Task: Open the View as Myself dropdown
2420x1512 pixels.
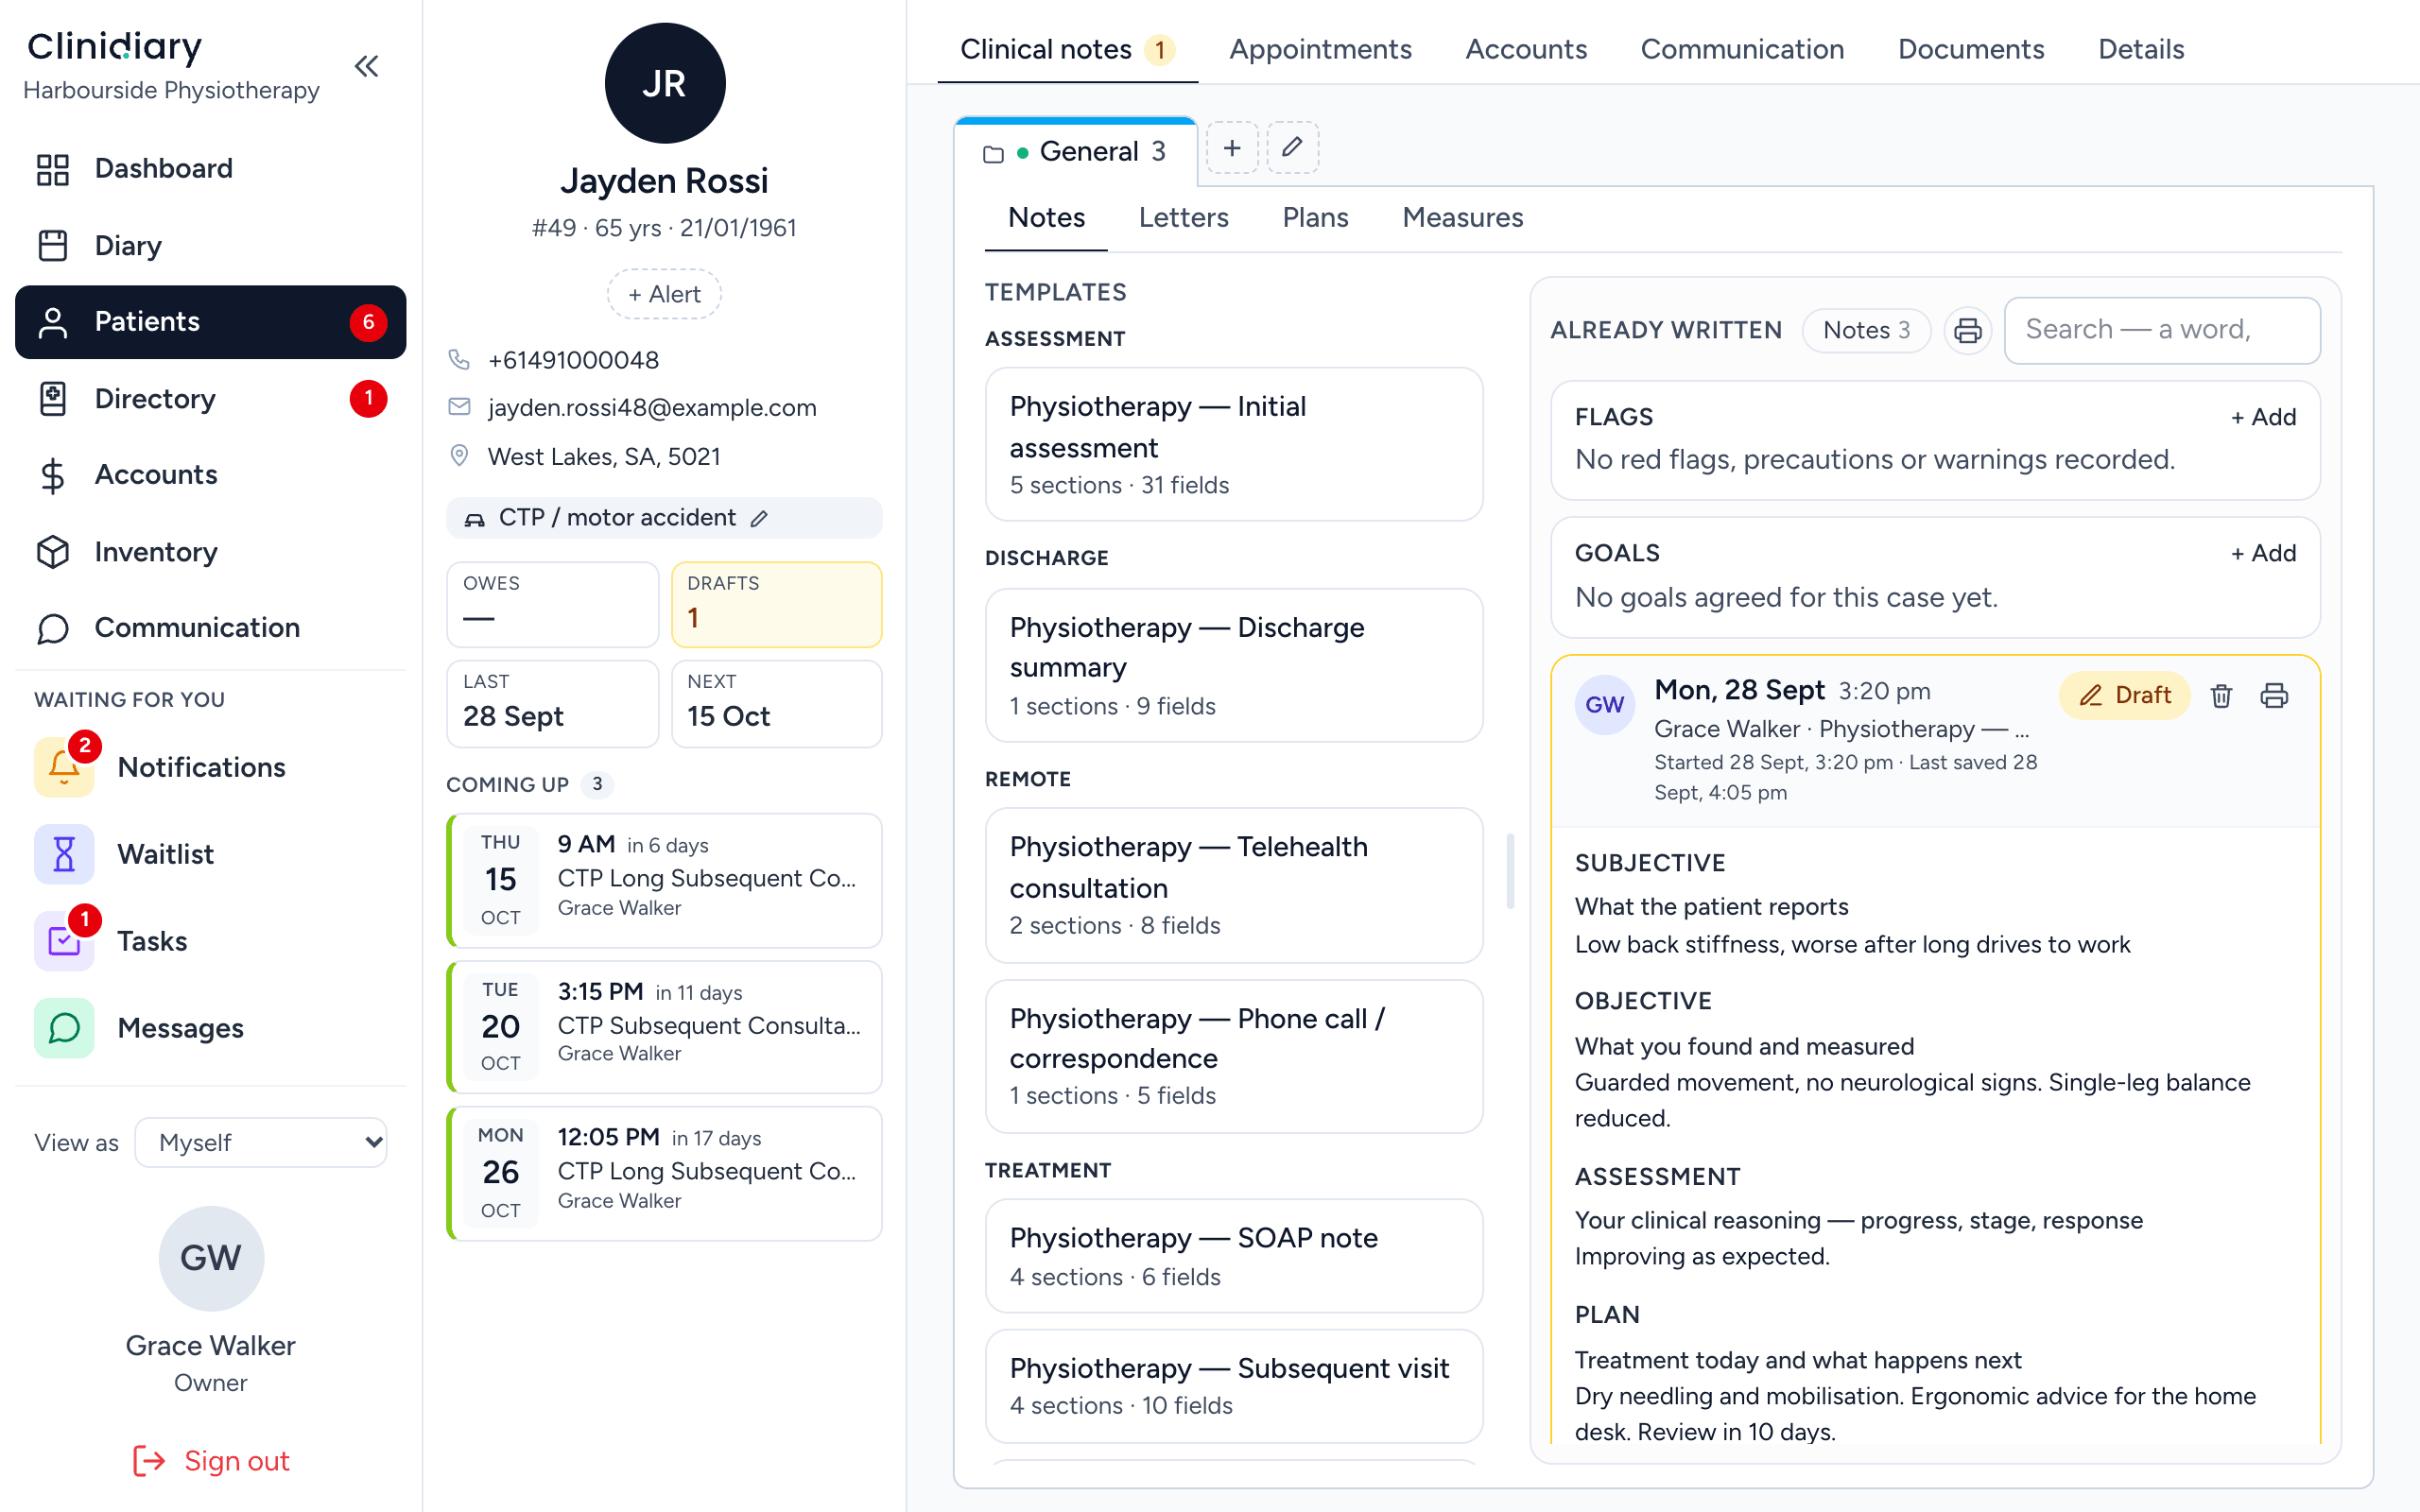Action: 261,1142
